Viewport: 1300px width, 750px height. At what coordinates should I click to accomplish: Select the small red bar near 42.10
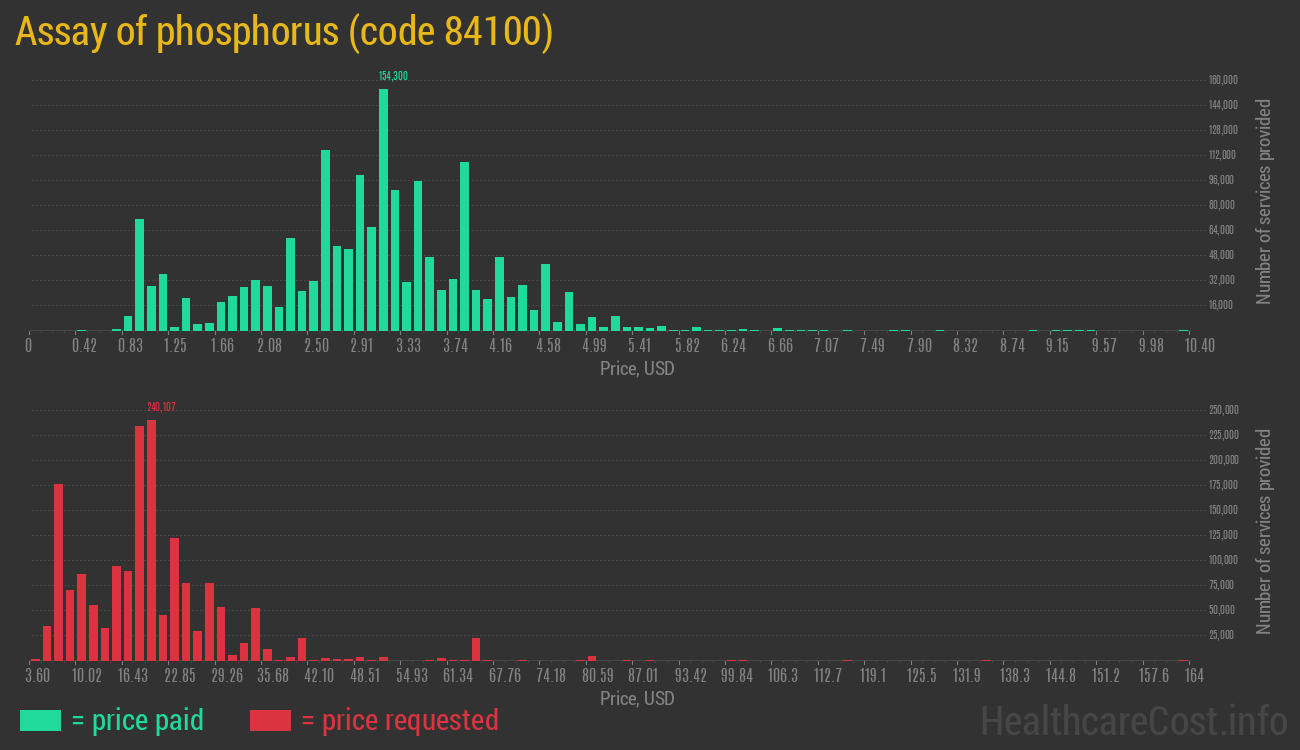pos(302,649)
